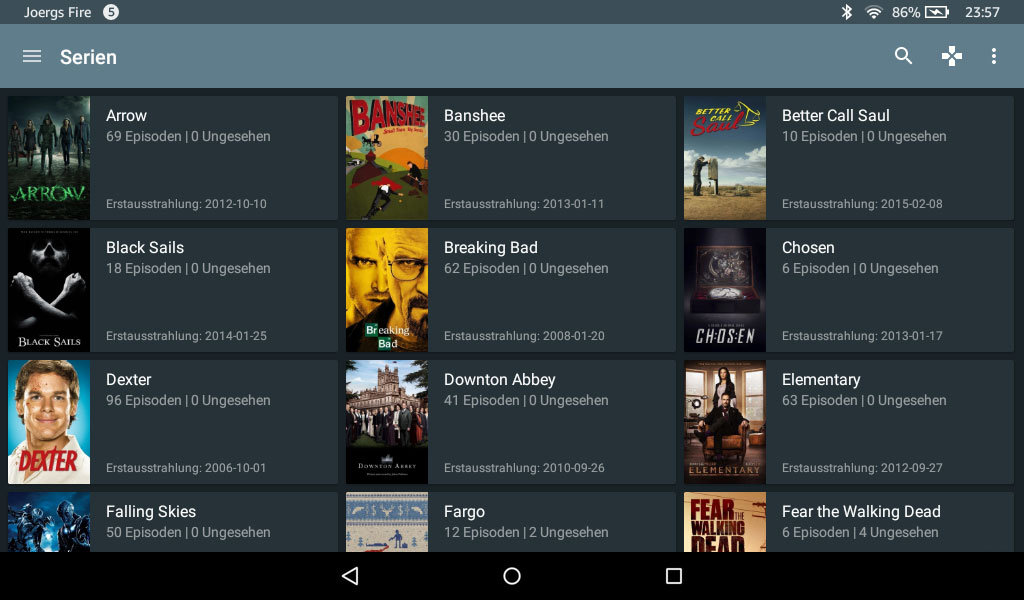
Task: Select the Better Call Saul title
Action: click(x=835, y=116)
